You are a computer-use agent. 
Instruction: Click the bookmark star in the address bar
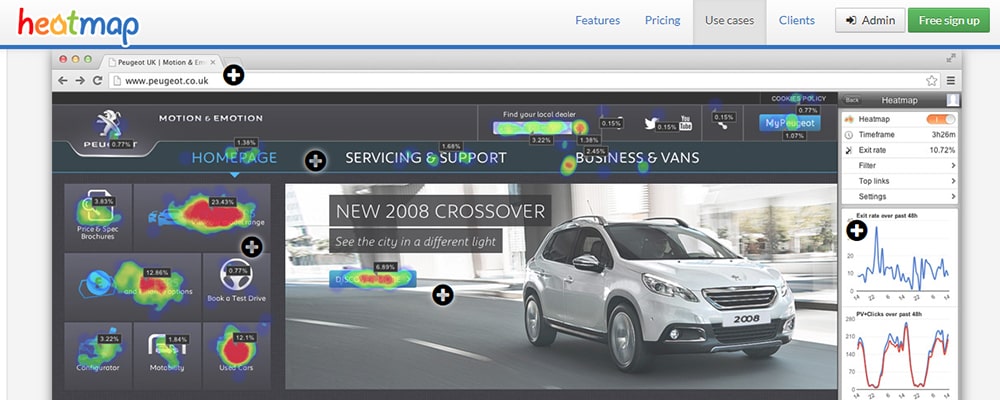tap(931, 81)
